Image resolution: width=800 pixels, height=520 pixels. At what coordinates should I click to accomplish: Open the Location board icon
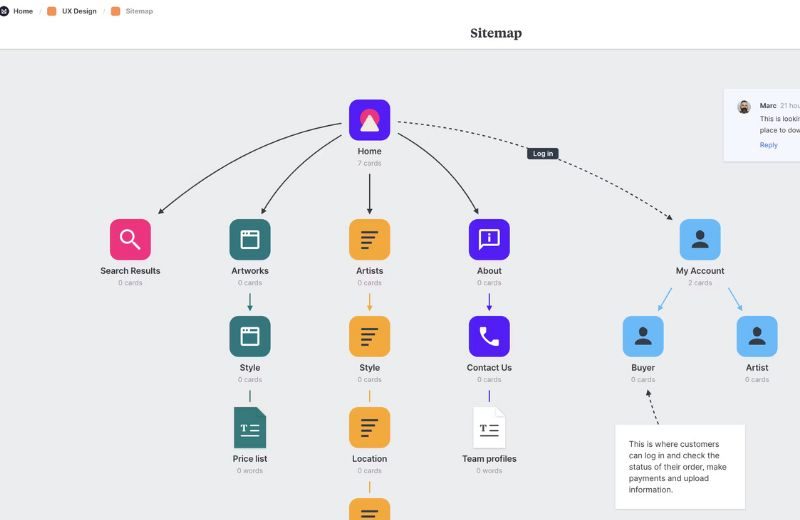[x=369, y=428]
